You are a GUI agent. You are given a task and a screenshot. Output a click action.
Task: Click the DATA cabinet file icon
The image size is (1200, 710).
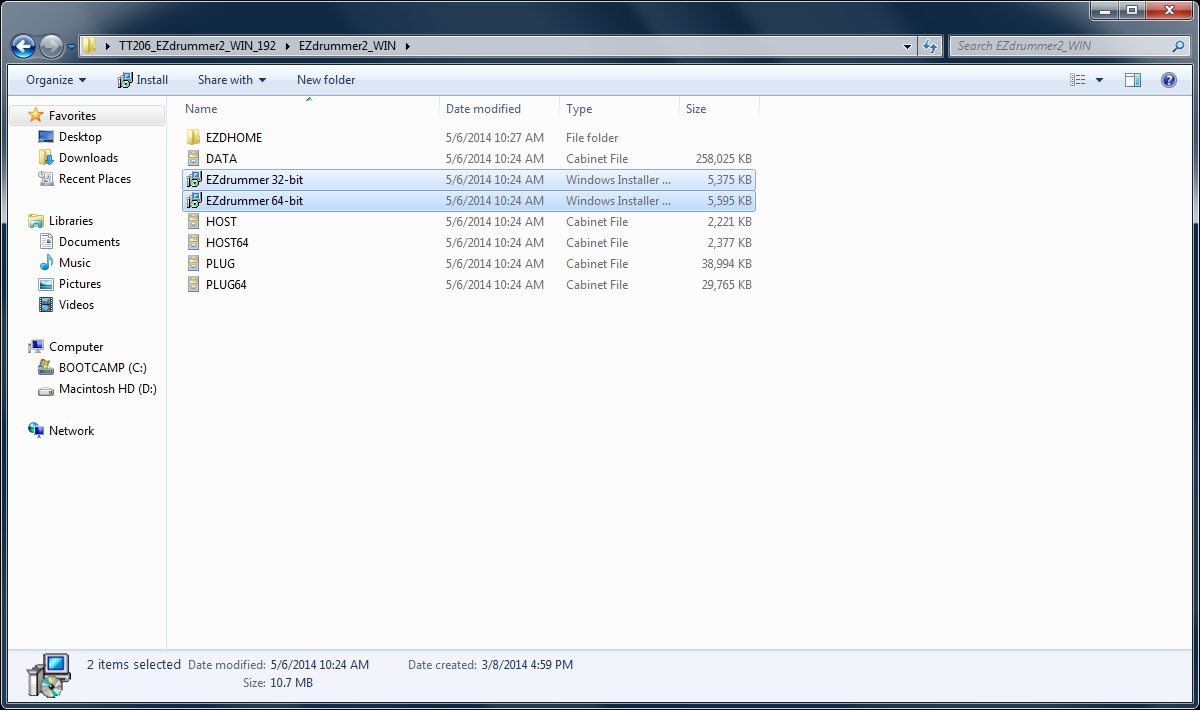coord(194,159)
